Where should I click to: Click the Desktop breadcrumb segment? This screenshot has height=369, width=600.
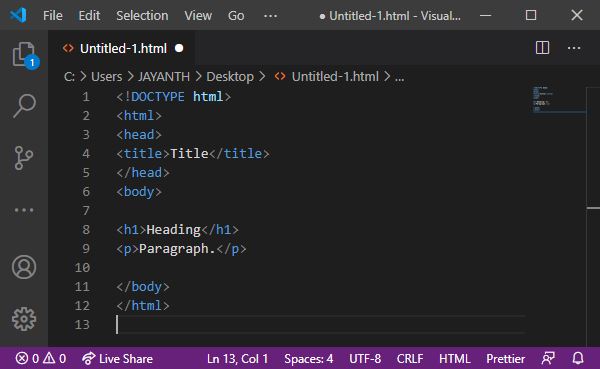[230, 77]
